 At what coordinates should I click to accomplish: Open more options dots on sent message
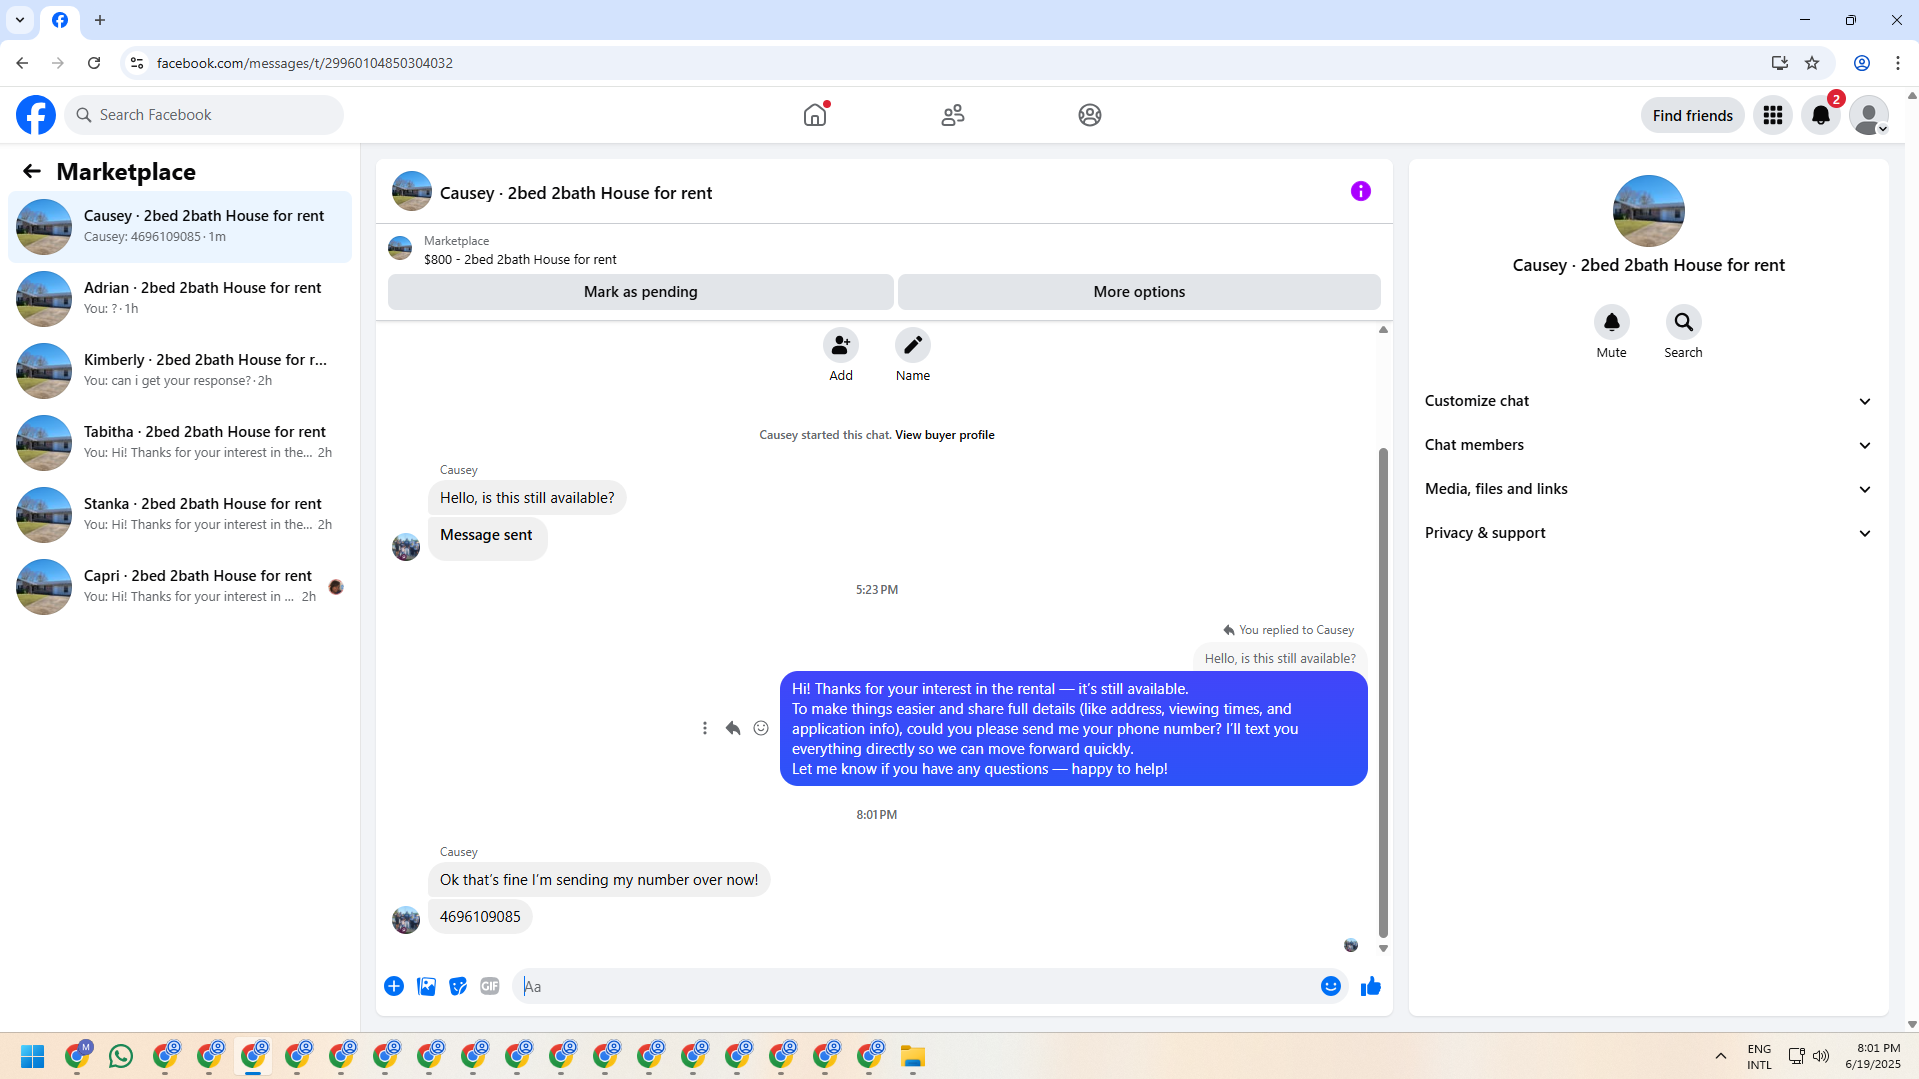click(x=705, y=728)
